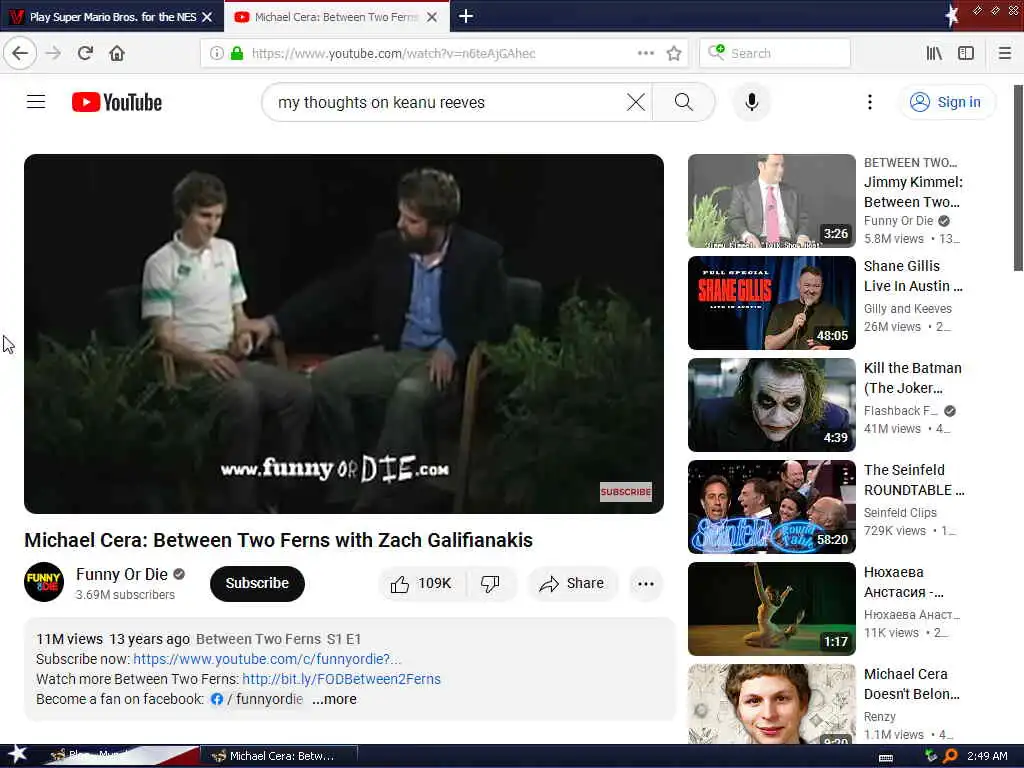This screenshot has height=768, width=1024.
Task: Show site information icon in address bar
Action: click(216, 53)
